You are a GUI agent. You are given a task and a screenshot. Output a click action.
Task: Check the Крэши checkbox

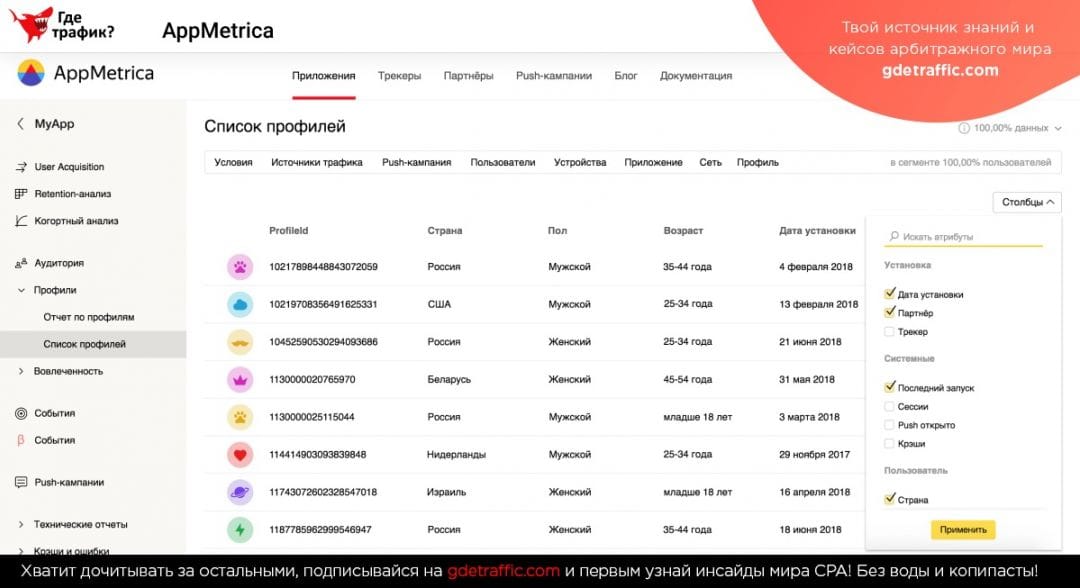[889, 443]
